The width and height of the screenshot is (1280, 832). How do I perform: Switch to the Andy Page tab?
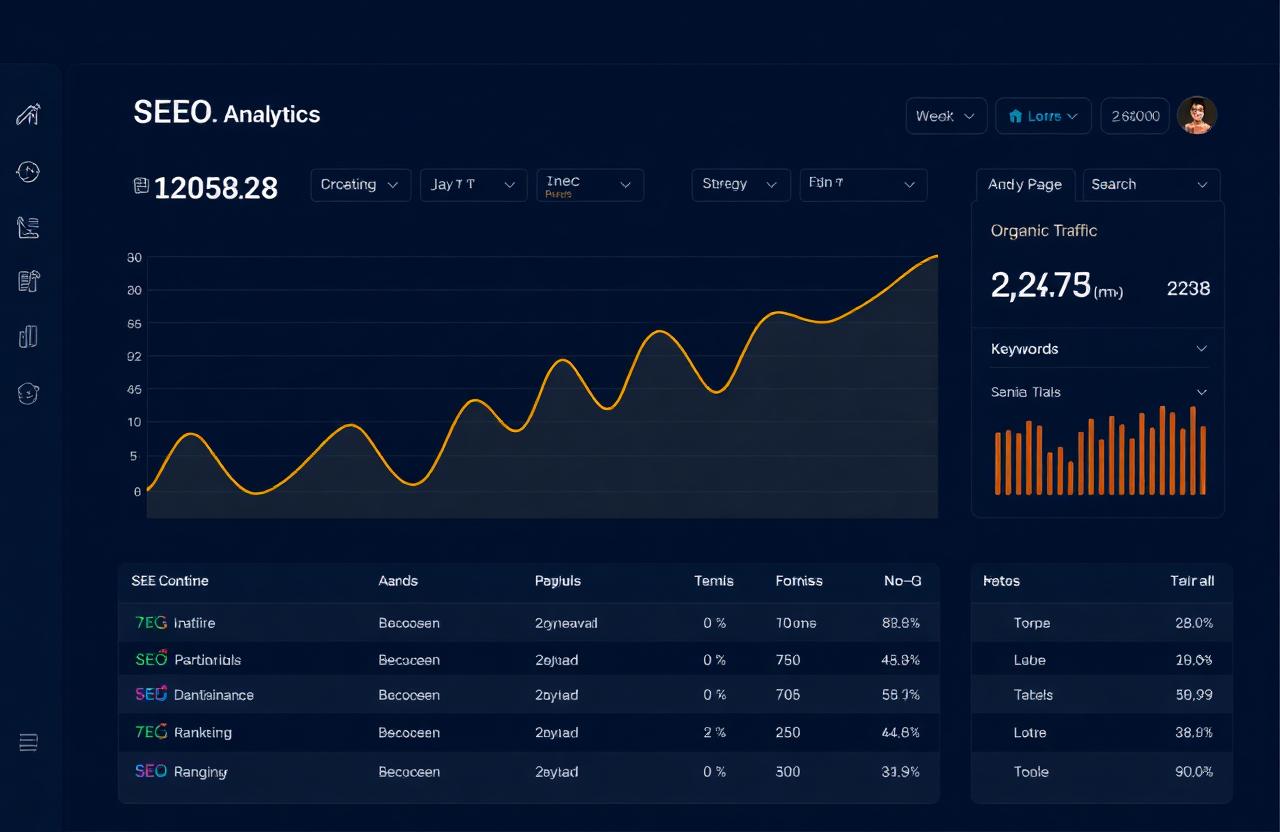1025,185
